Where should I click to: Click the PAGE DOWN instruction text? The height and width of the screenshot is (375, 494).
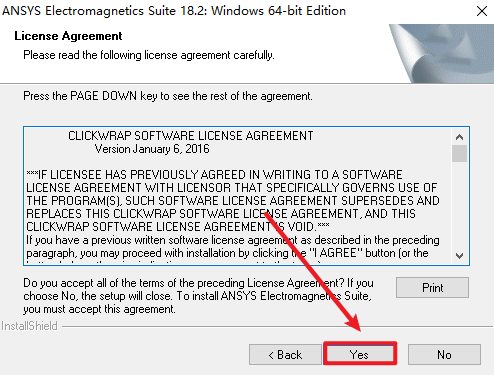pyautogui.click(x=168, y=96)
